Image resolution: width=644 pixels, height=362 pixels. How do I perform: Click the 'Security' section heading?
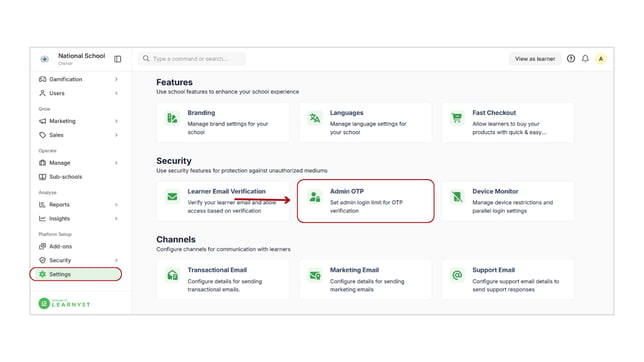tap(174, 161)
